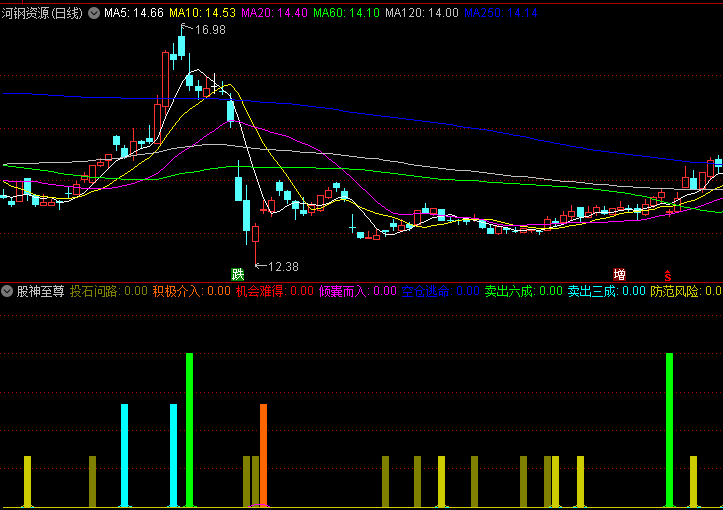Click the green 跌 marker icon

point(237,275)
